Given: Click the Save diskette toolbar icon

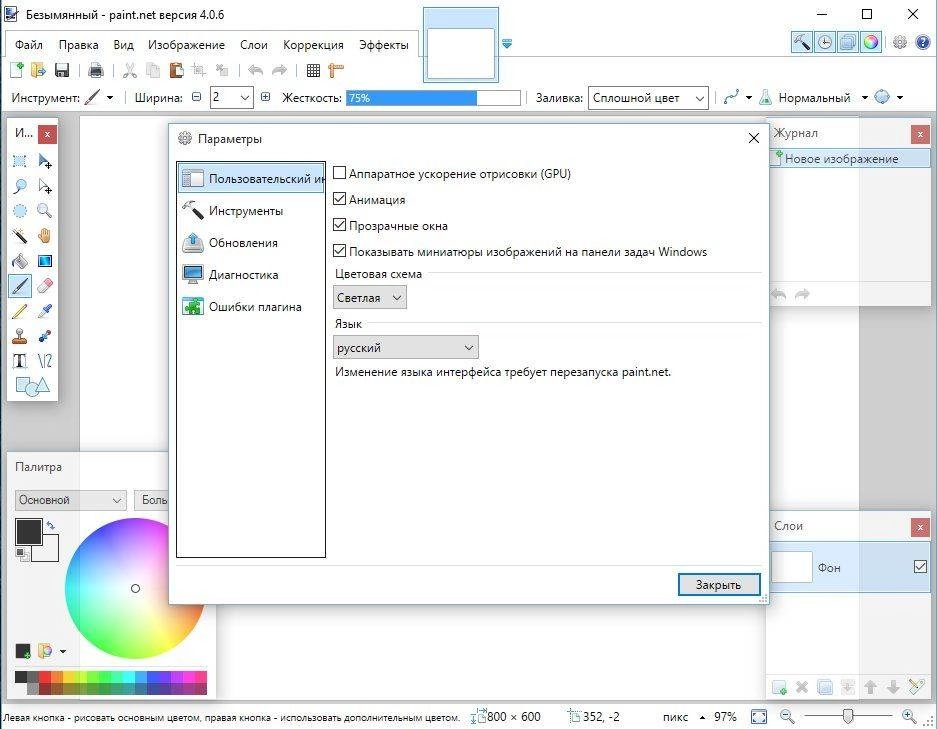Looking at the screenshot, I should (62, 71).
